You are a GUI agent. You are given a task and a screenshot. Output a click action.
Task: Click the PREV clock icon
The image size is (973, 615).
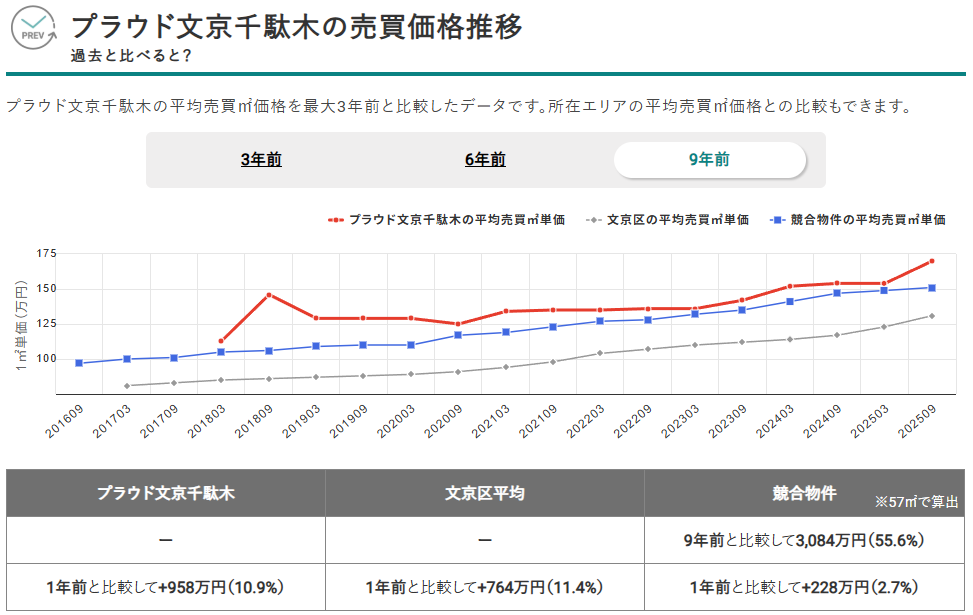pos(34,26)
